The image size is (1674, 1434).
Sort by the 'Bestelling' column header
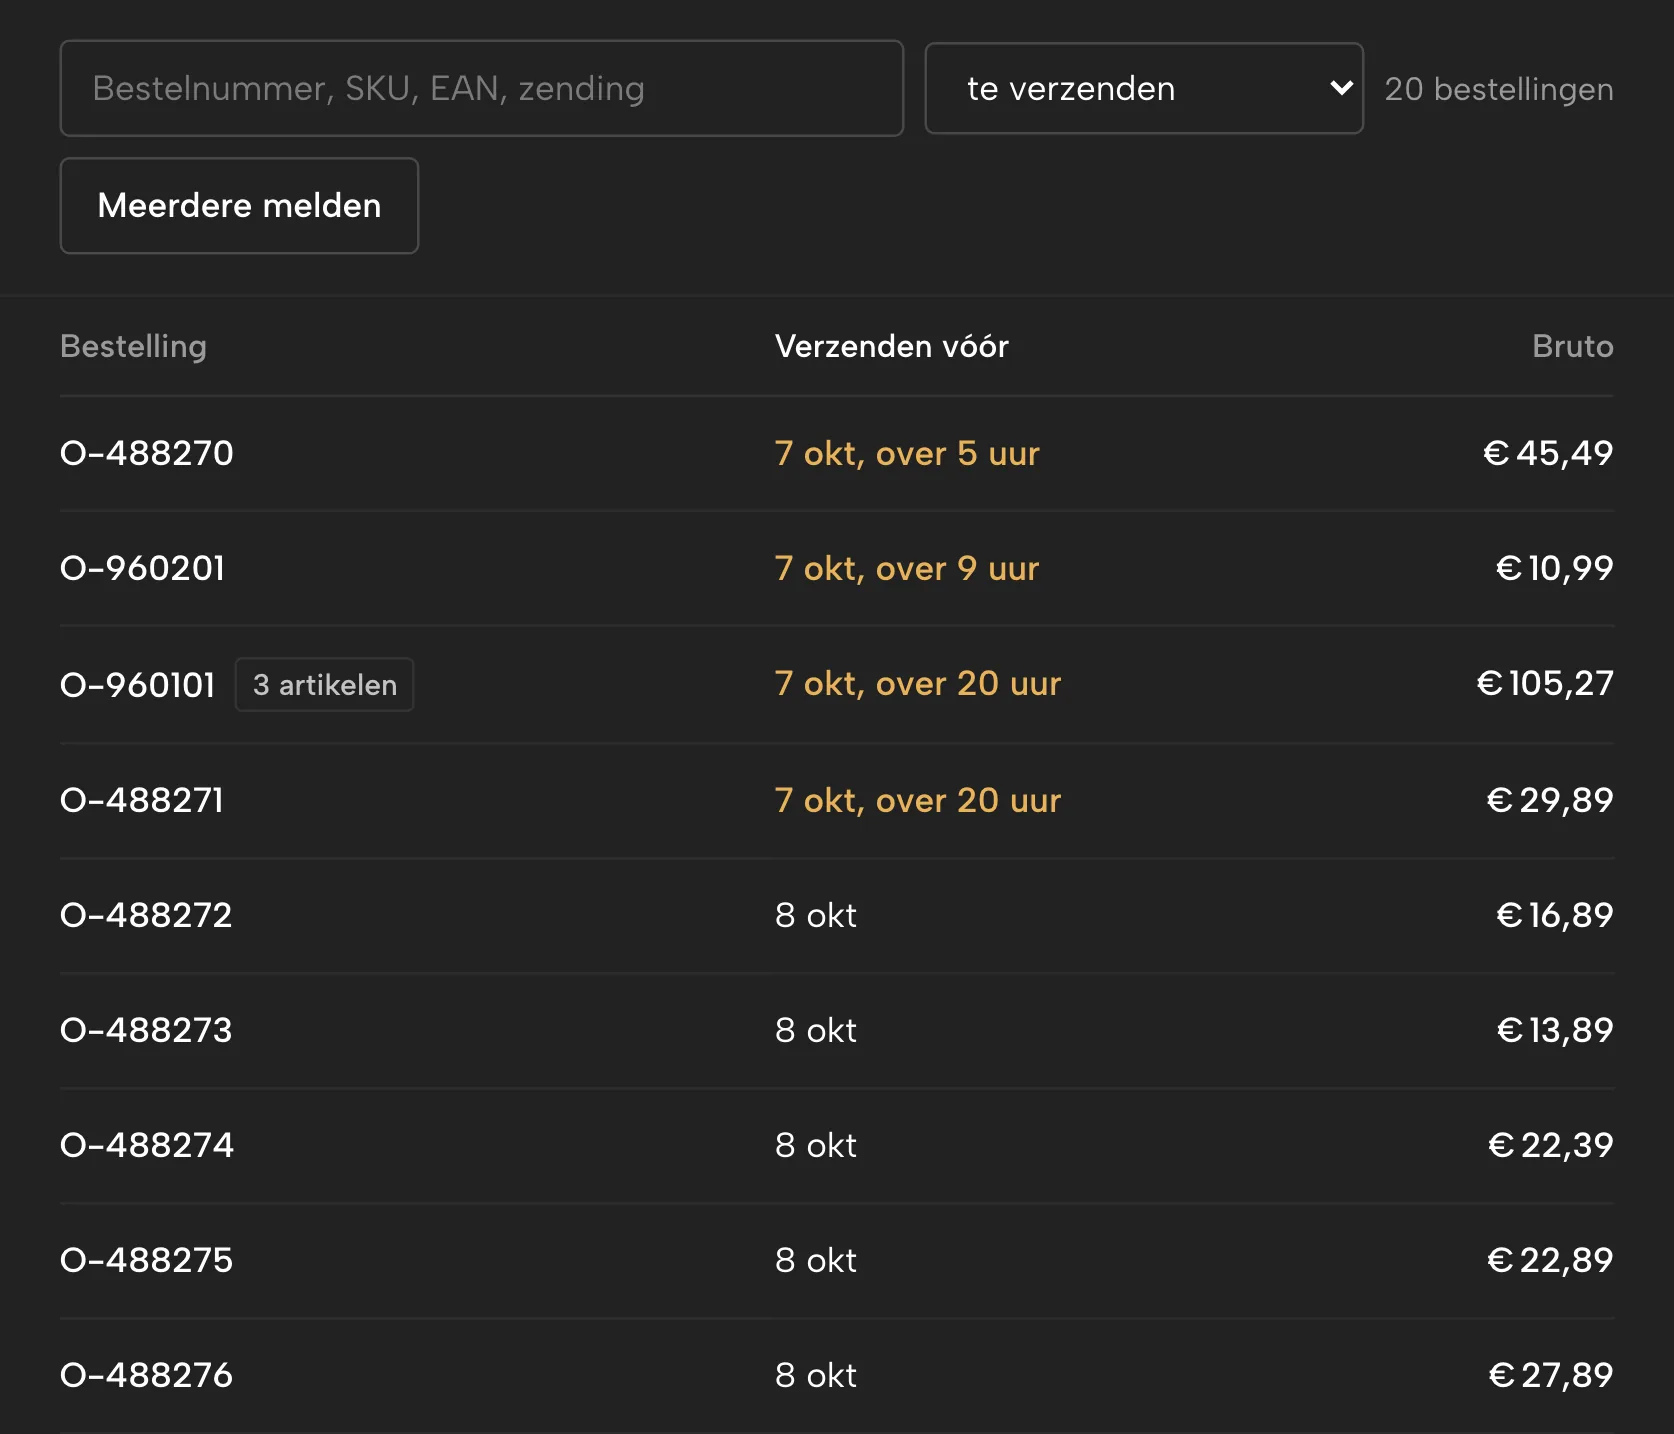coord(133,346)
